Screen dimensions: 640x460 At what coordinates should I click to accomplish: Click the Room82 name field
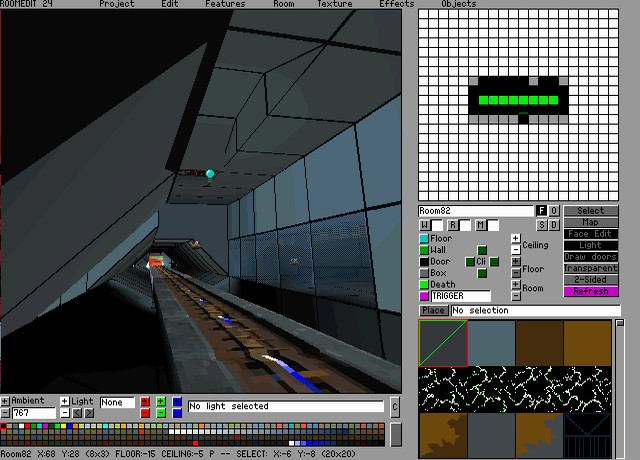[x=475, y=211]
